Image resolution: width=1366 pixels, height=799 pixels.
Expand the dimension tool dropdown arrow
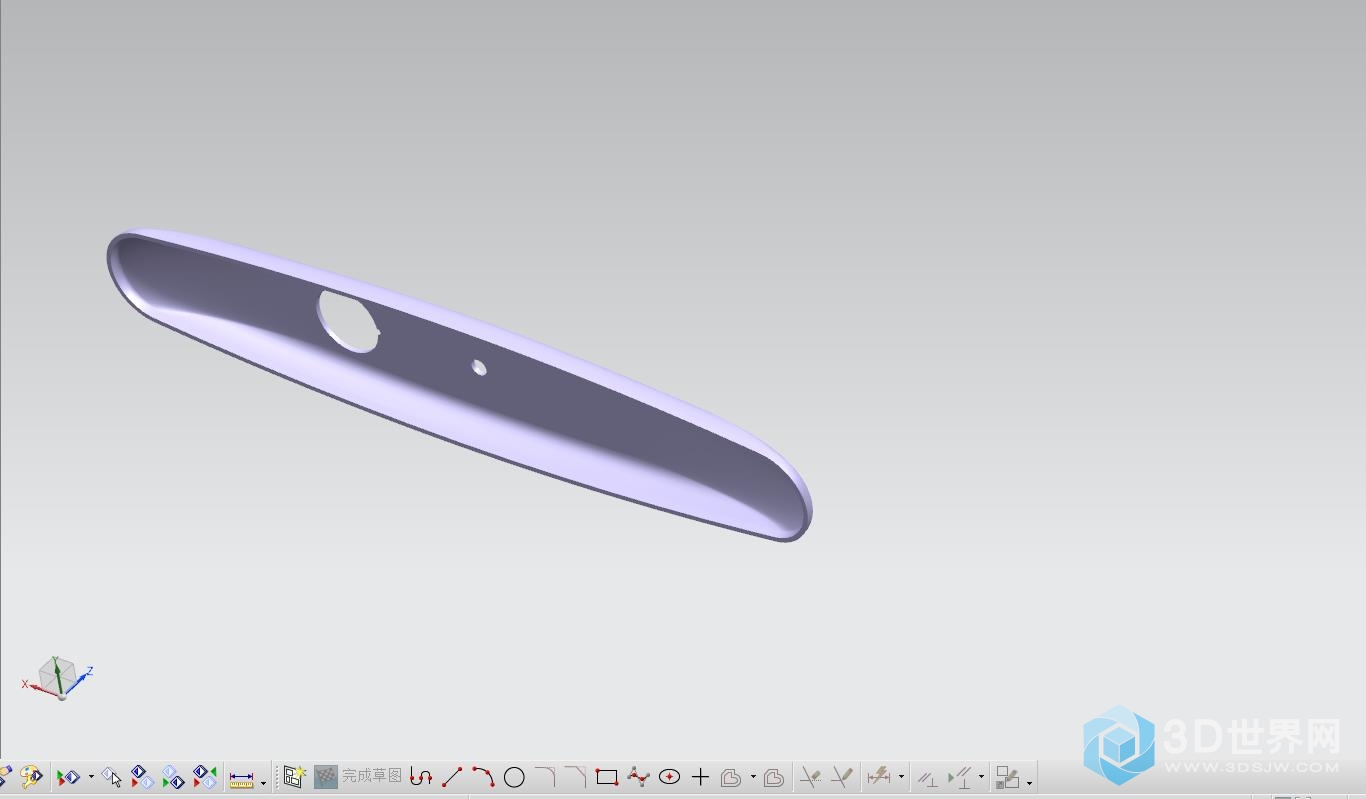coord(901,777)
